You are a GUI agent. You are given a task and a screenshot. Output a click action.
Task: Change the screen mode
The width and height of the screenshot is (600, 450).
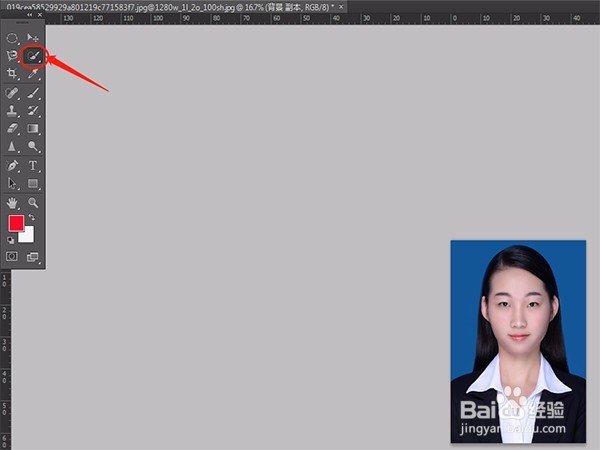click(x=33, y=257)
